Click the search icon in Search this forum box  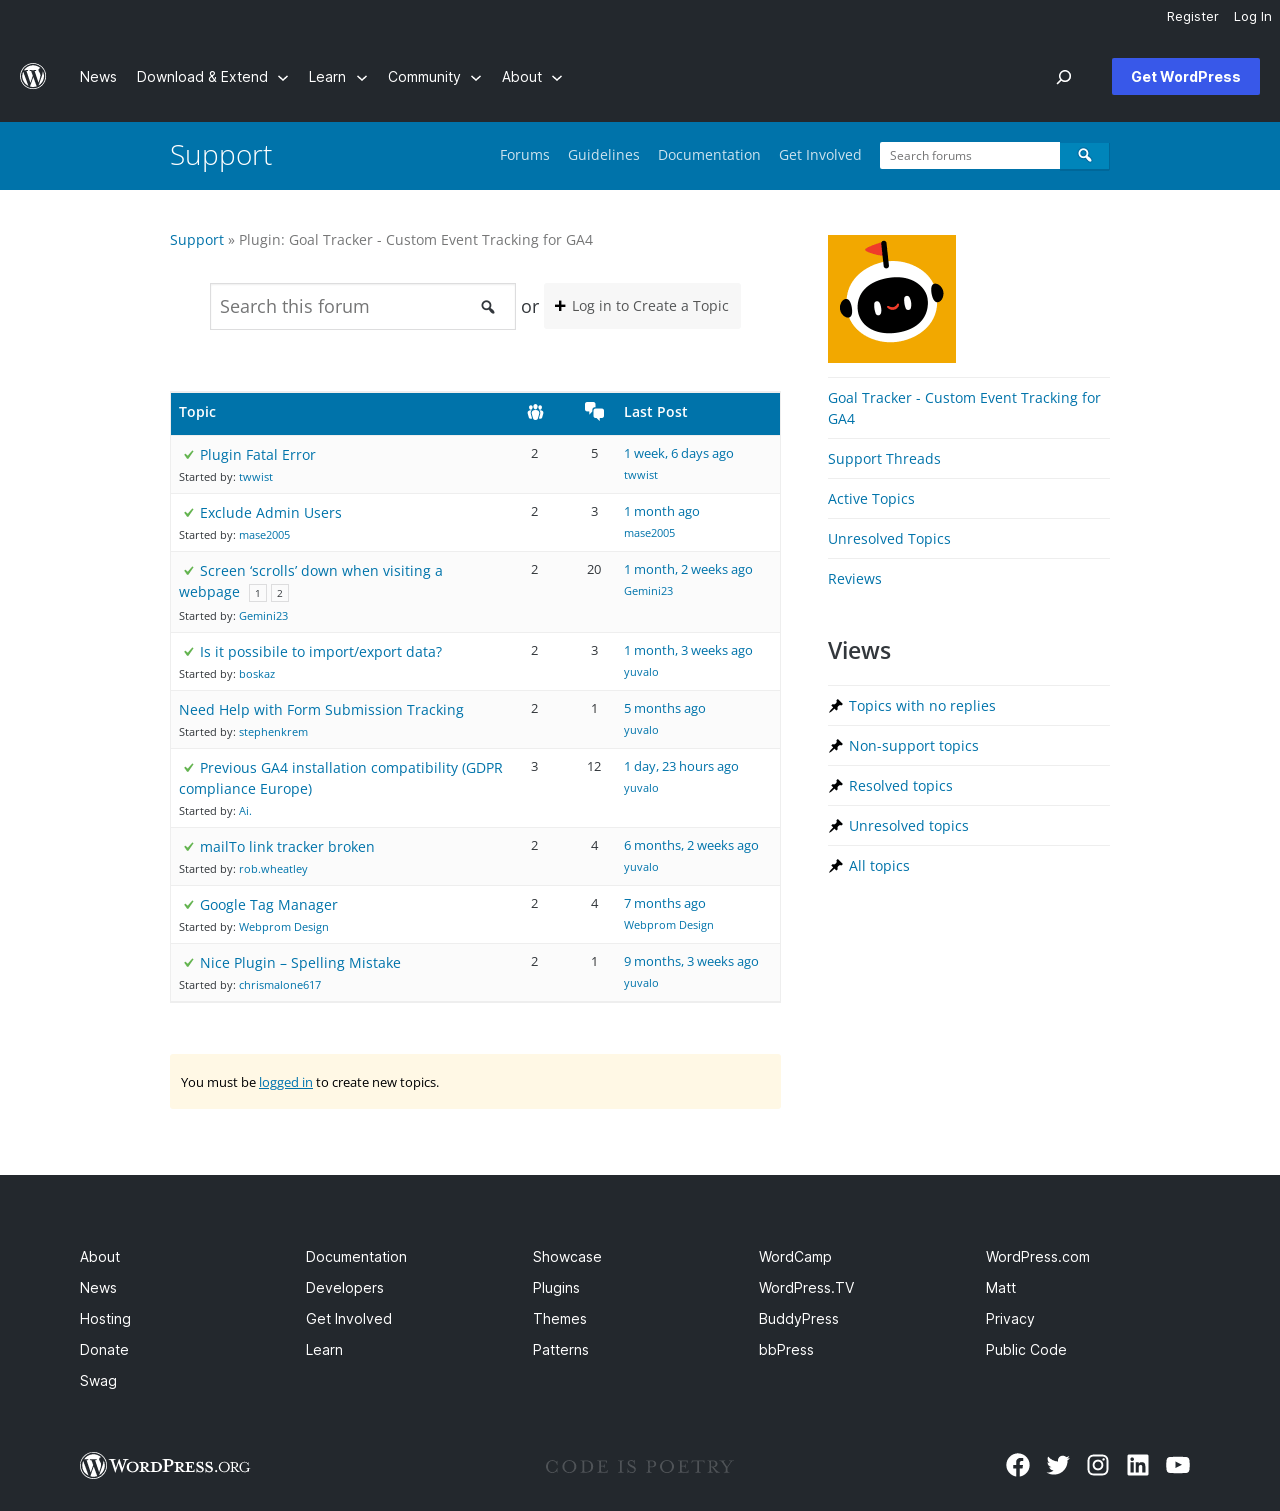[x=488, y=307]
